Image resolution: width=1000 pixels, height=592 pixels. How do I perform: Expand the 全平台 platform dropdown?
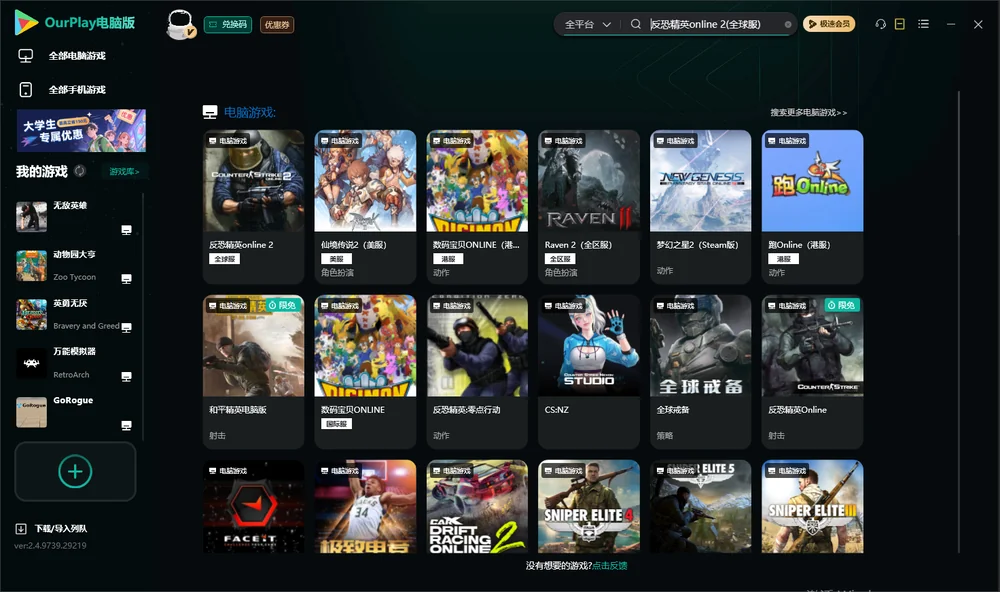(587, 24)
